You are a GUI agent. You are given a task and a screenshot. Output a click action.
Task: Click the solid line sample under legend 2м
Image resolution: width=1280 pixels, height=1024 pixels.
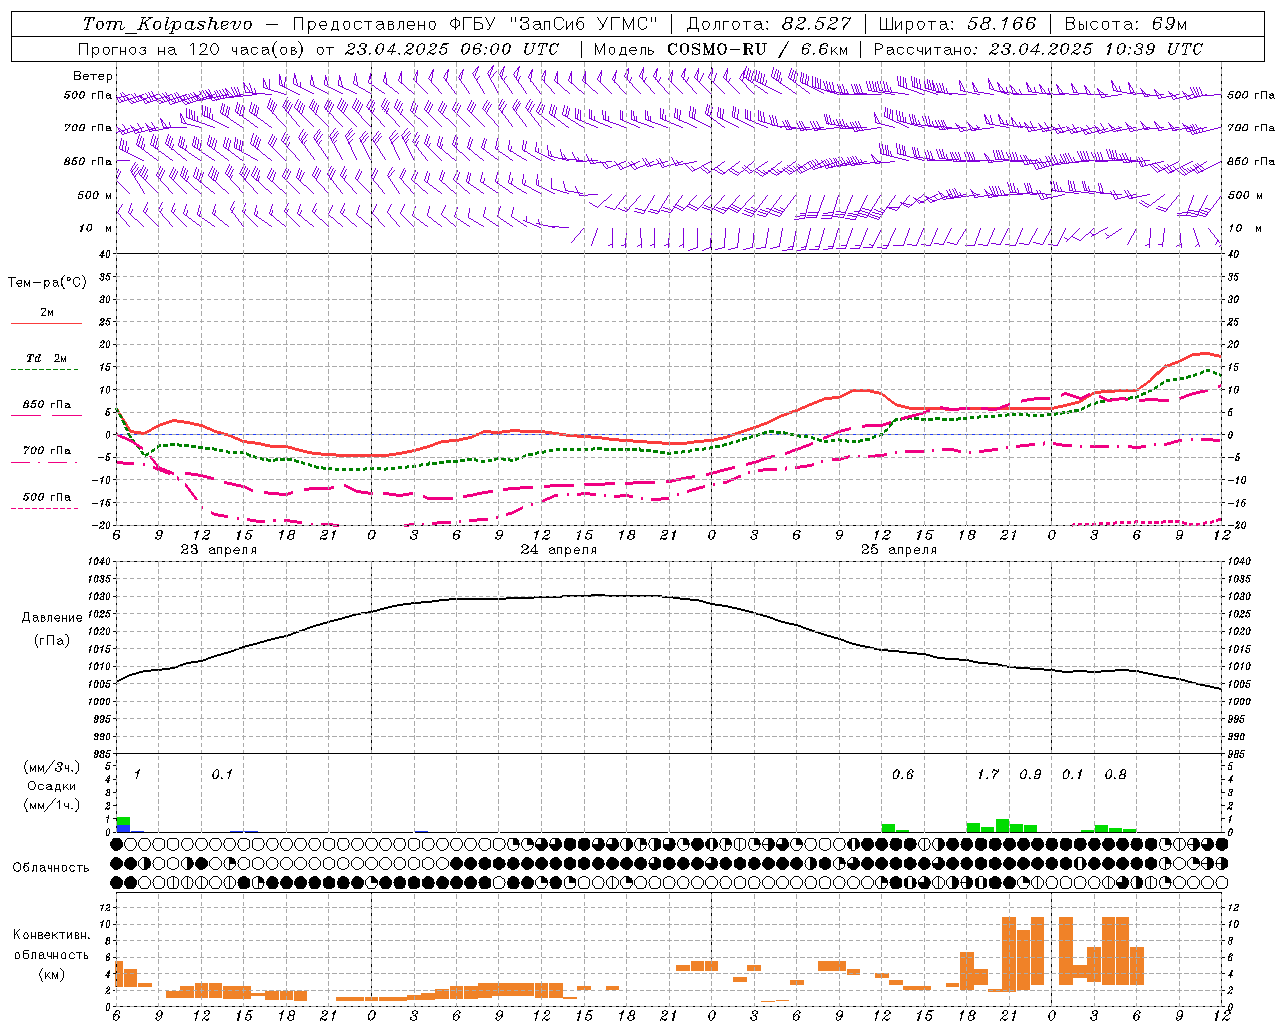(x=46, y=324)
